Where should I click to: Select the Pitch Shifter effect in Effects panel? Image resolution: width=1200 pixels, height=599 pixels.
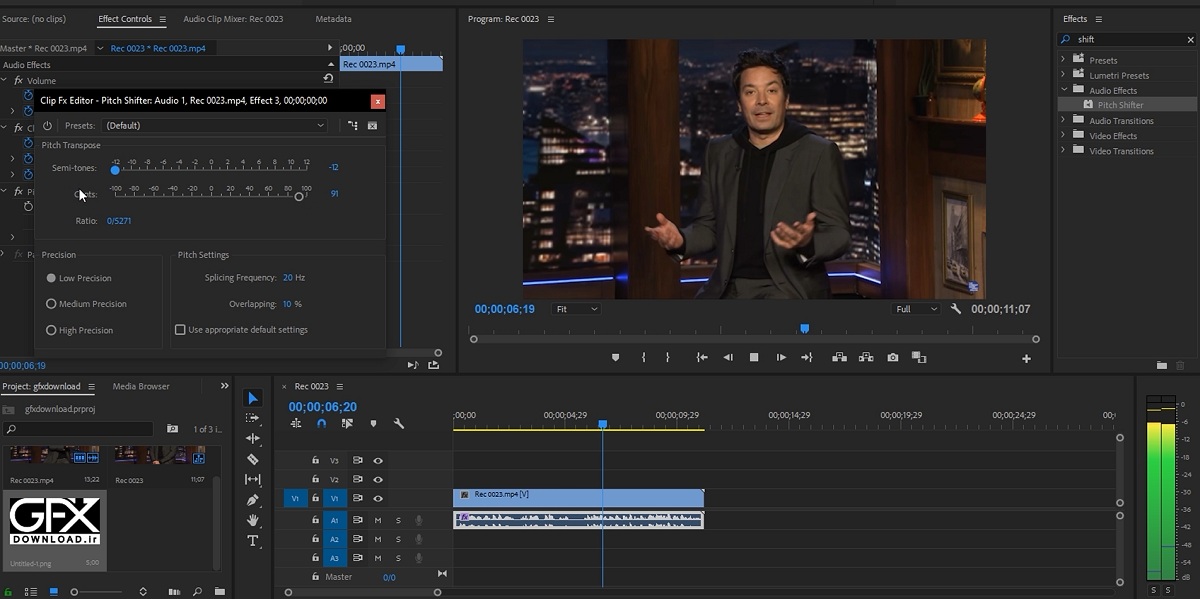1119,105
